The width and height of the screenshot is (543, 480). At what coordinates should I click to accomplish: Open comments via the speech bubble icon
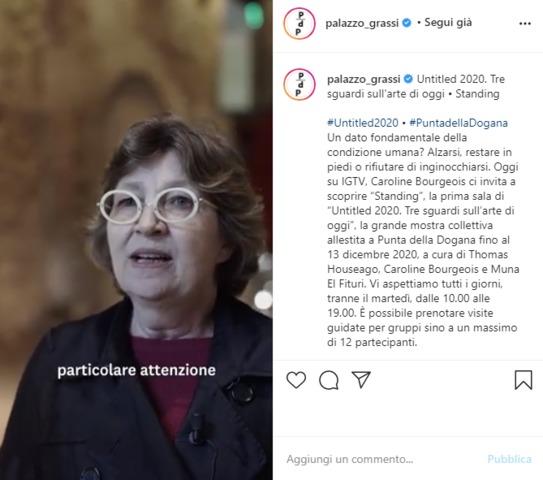coord(328,380)
